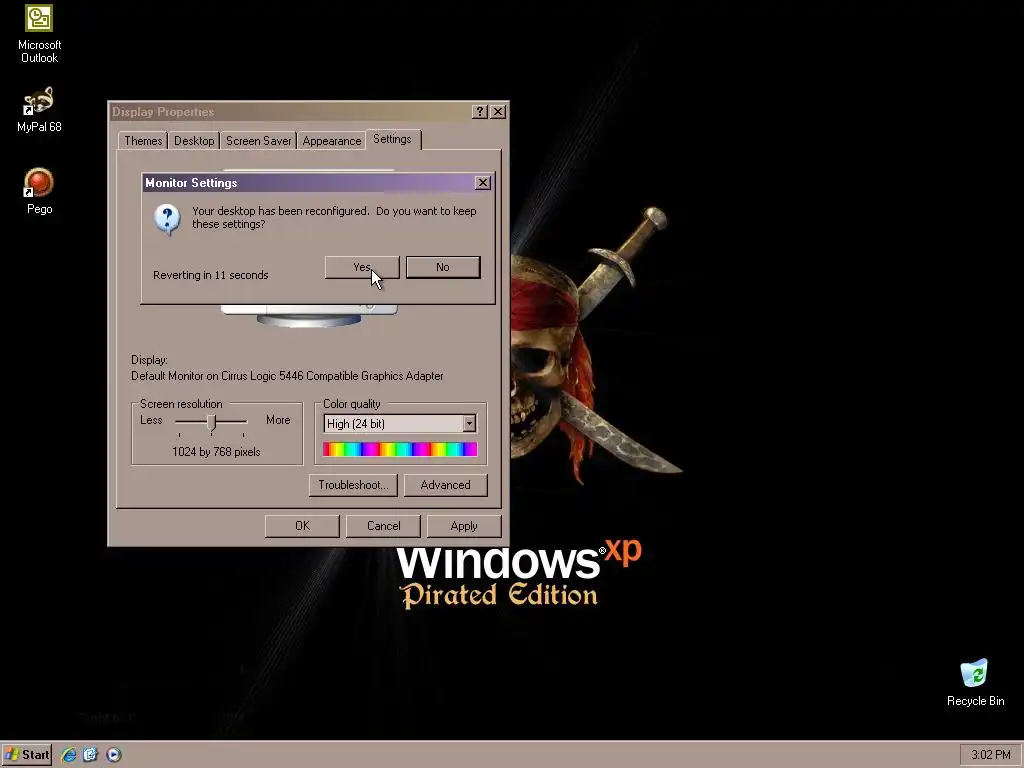The width and height of the screenshot is (1024, 768).
Task: Close the Monitor Settings dialog
Action: (x=483, y=183)
